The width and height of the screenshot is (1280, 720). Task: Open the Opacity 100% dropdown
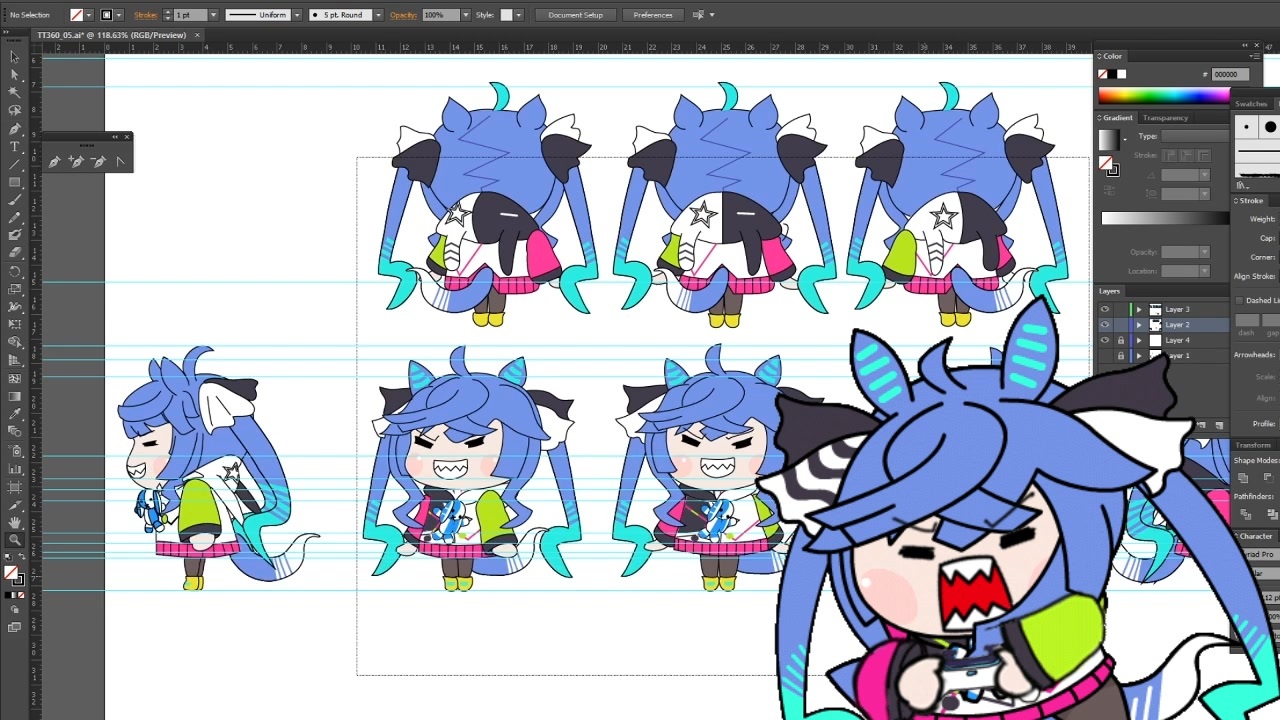[465, 15]
